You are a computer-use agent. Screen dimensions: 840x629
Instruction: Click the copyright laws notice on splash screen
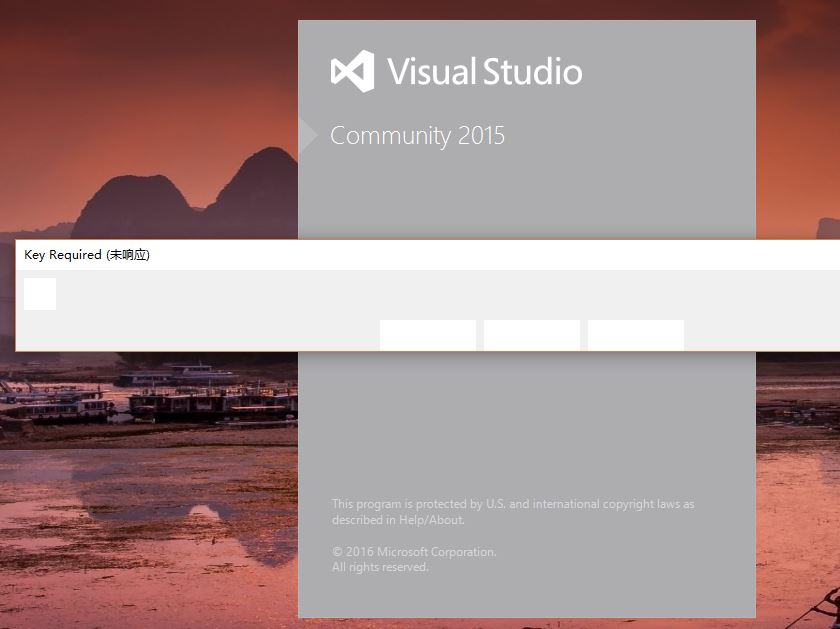tap(513, 512)
